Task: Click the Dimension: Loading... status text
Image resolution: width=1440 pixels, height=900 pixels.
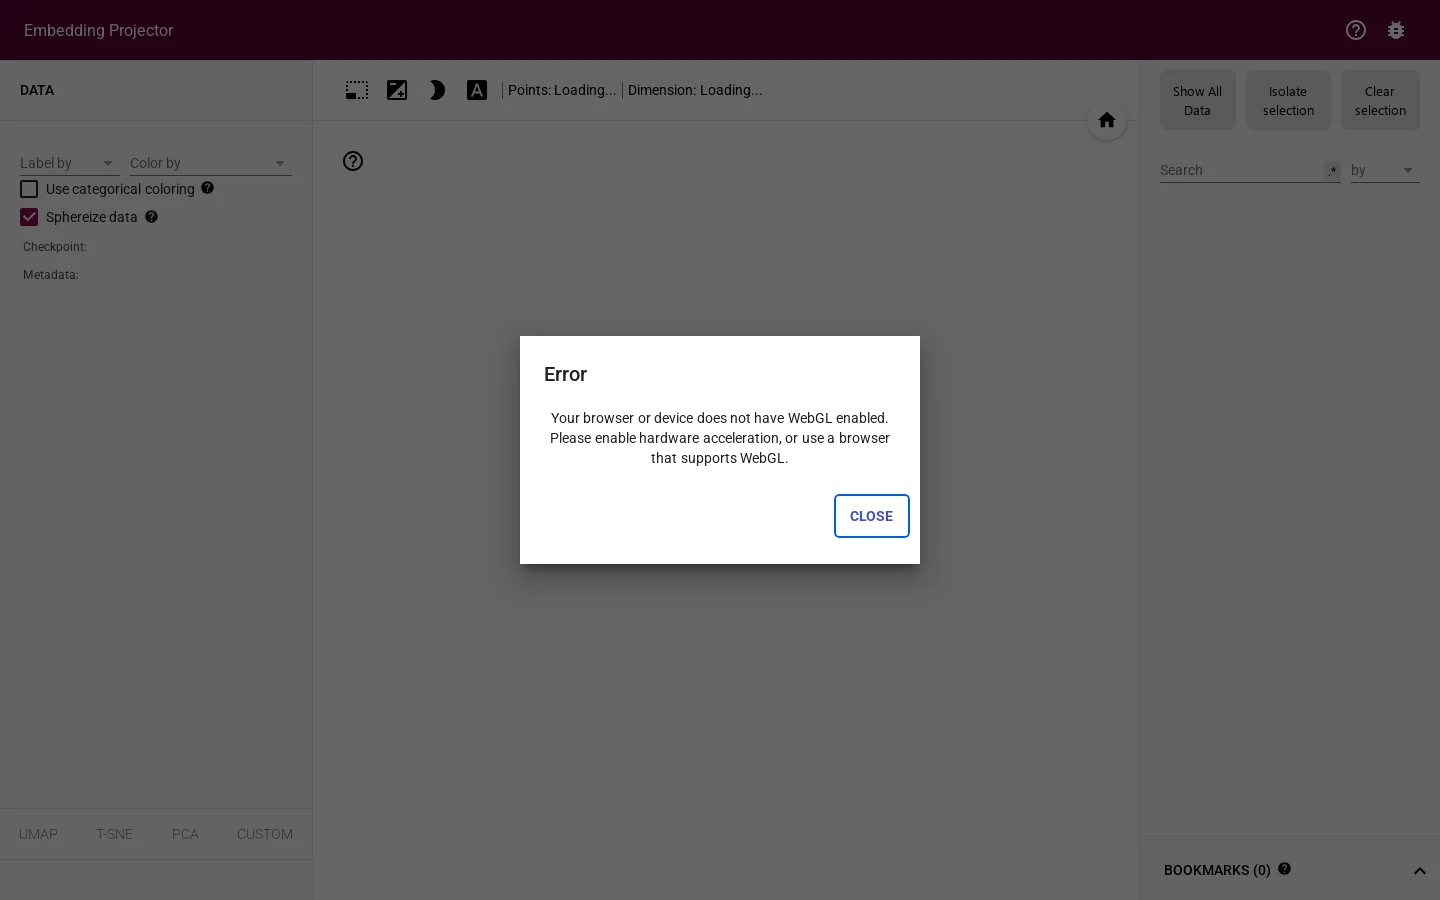Action: click(695, 90)
